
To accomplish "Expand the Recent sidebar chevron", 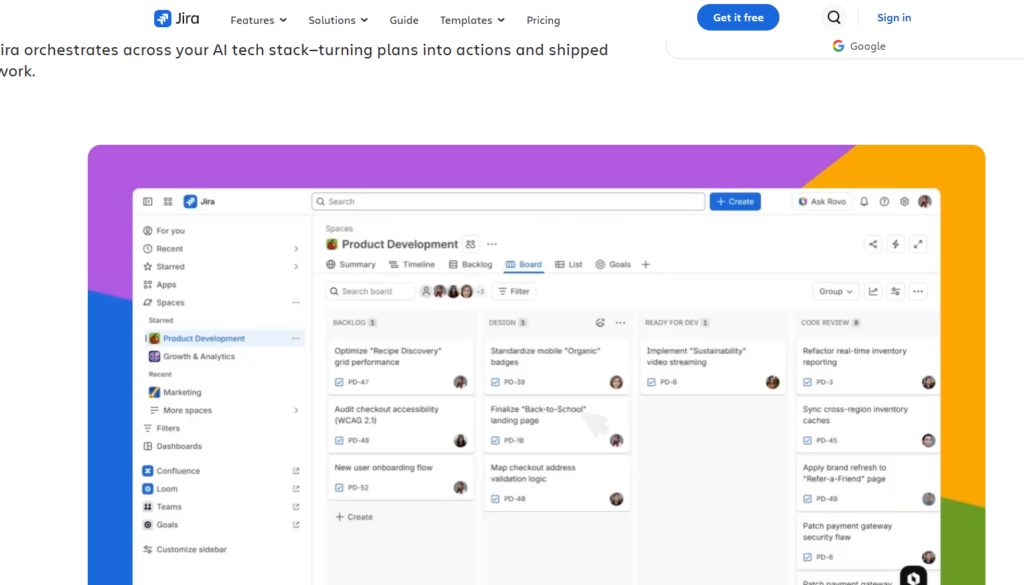I will 296,249.
